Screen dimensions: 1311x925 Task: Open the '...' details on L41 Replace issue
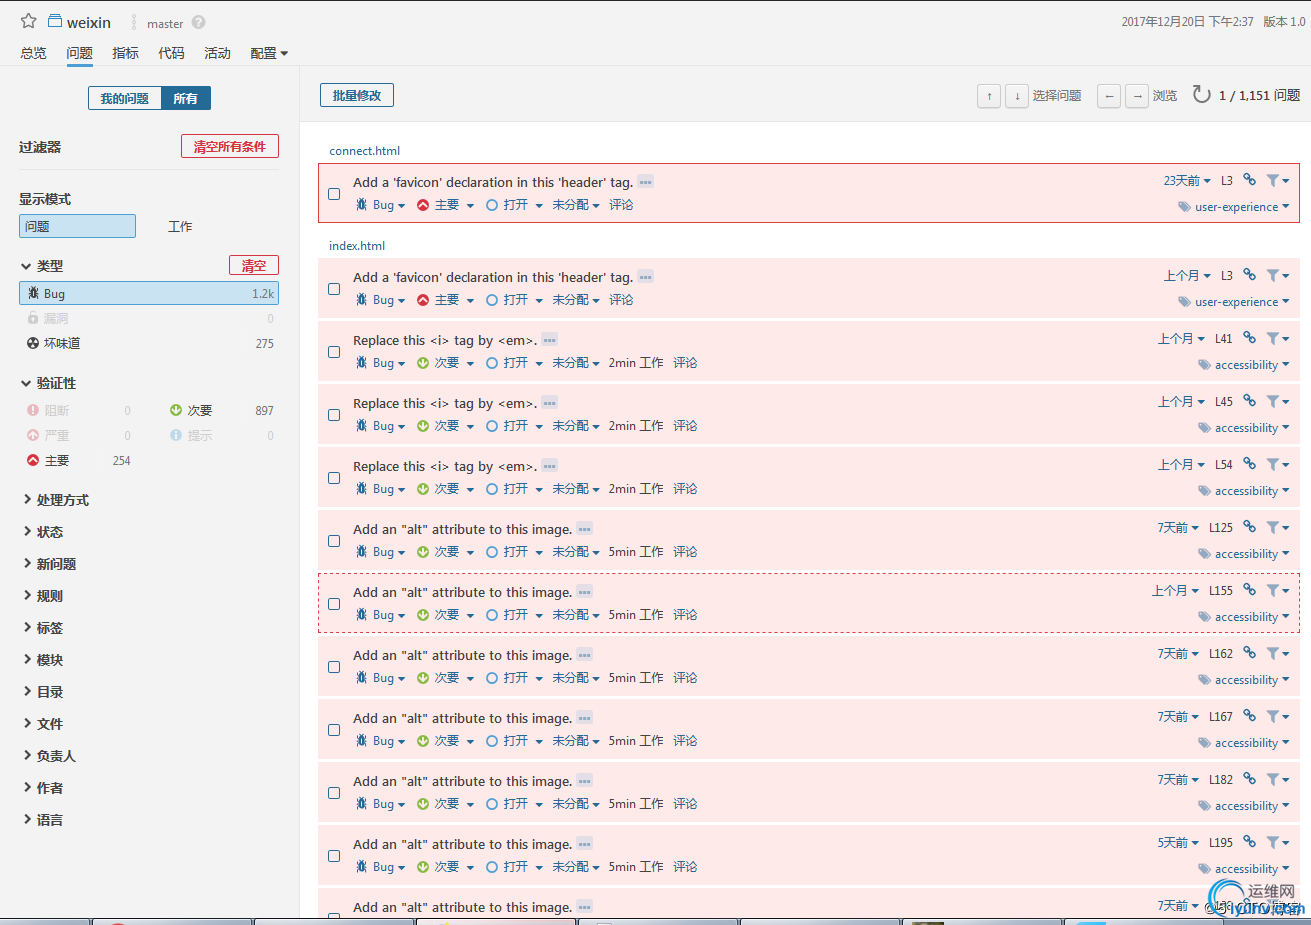pyautogui.click(x=549, y=339)
